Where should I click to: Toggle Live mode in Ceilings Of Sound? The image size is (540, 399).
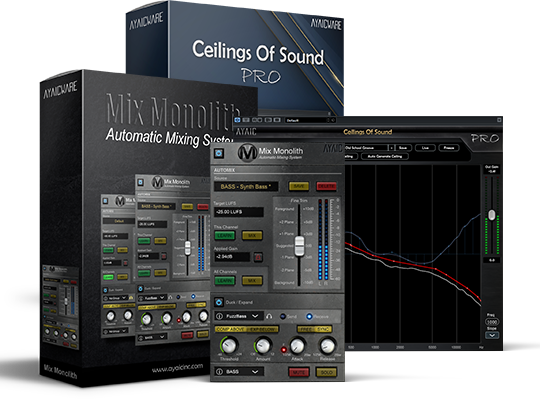click(425, 148)
